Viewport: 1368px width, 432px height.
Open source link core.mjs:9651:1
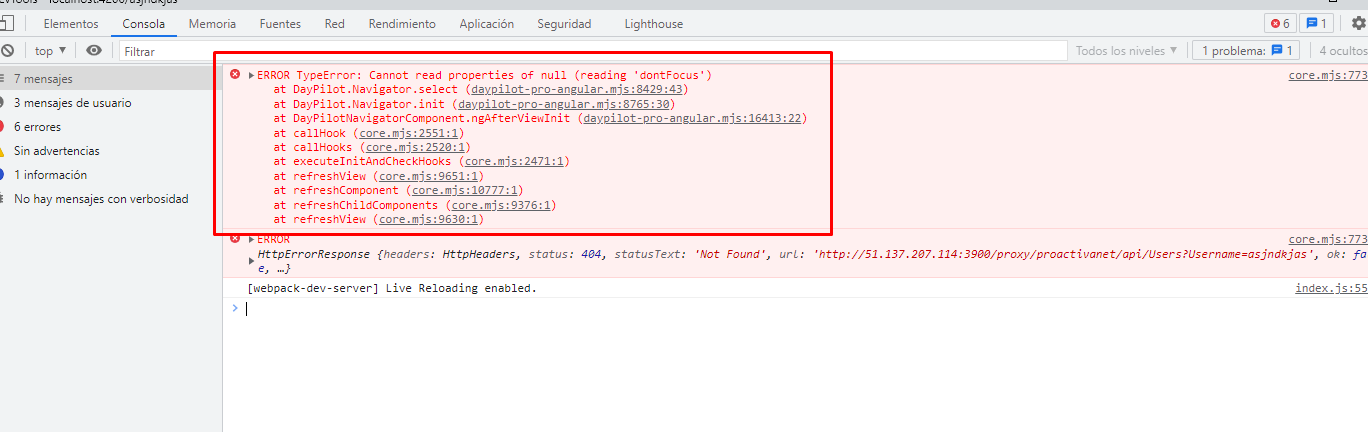pos(428,176)
